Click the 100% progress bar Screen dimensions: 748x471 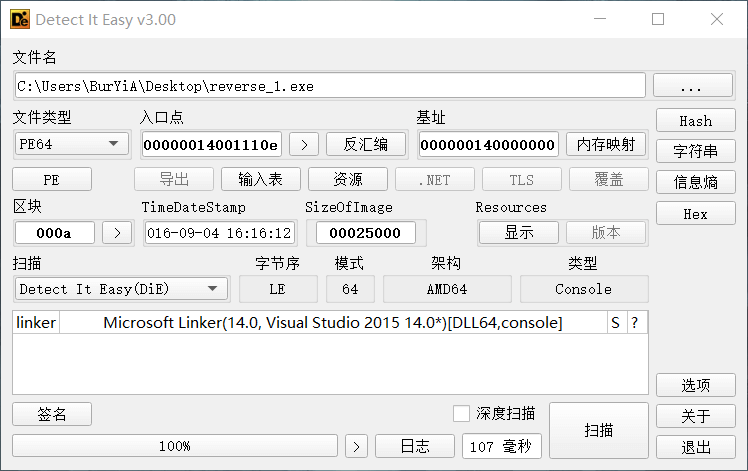tap(175, 446)
